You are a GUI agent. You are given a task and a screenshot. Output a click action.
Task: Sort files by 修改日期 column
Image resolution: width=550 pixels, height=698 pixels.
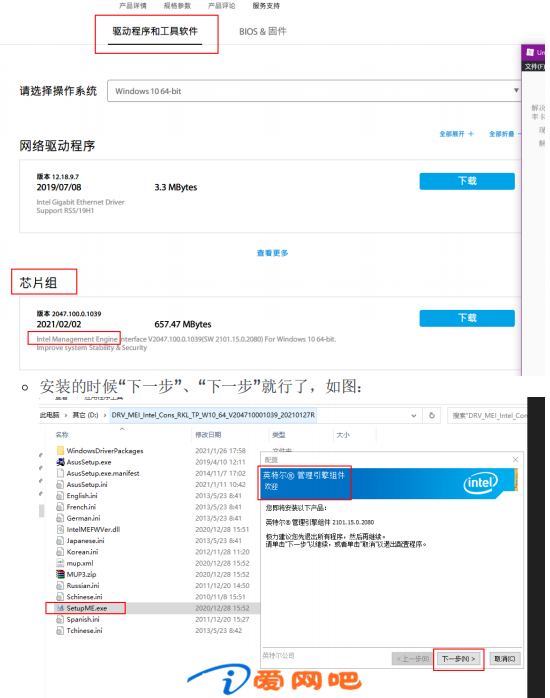(208, 434)
